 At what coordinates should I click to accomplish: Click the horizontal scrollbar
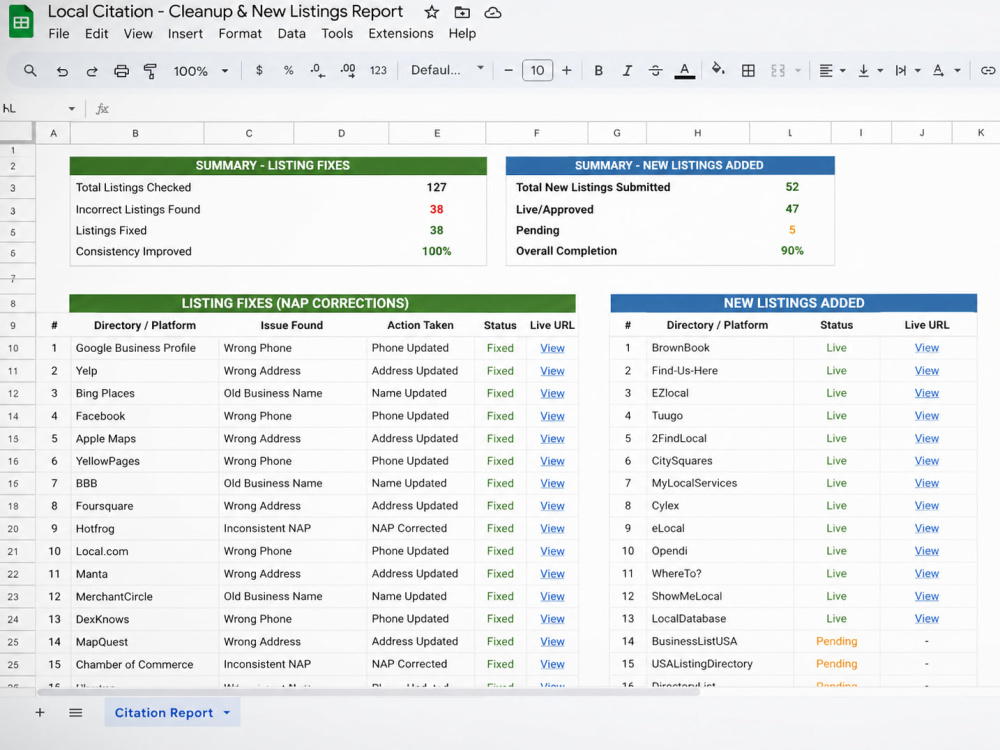click(x=369, y=692)
